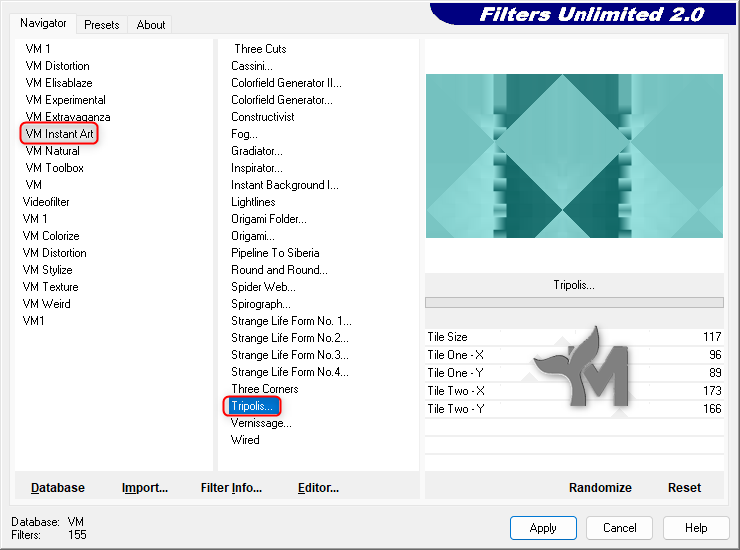Choose the Gradiator... filter
Image resolution: width=740 pixels, height=550 pixels.
coord(257,151)
